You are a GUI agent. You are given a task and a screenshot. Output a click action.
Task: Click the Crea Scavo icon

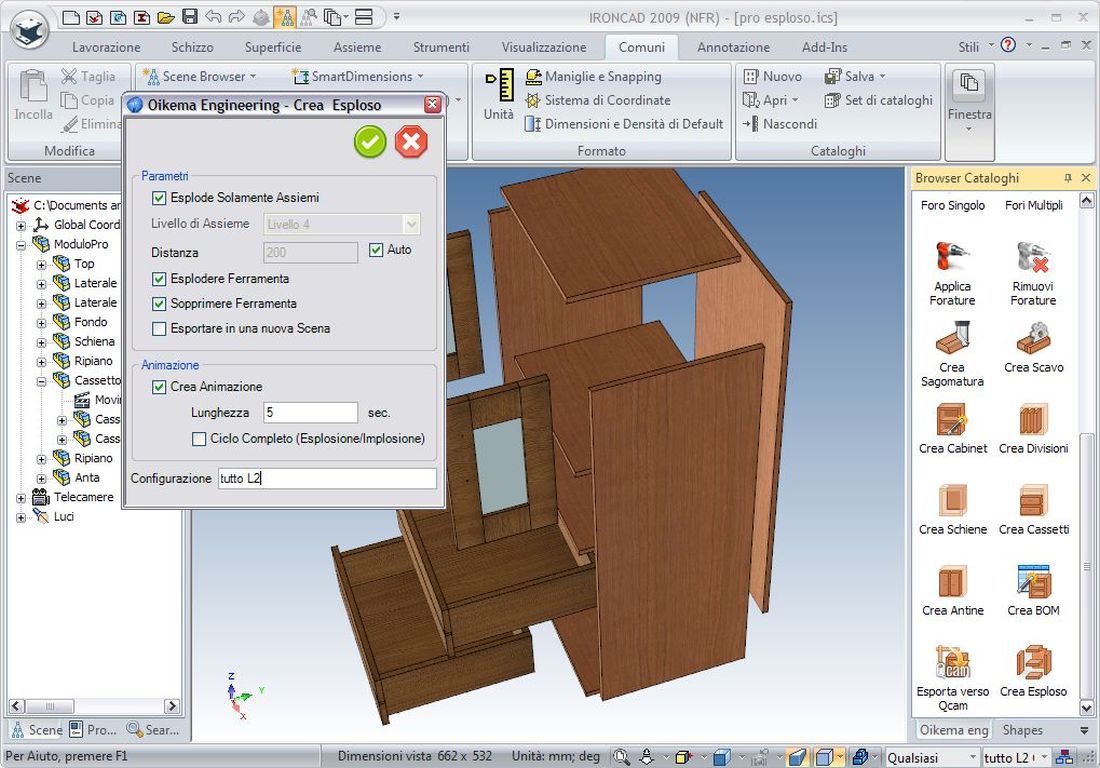click(1033, 338)
